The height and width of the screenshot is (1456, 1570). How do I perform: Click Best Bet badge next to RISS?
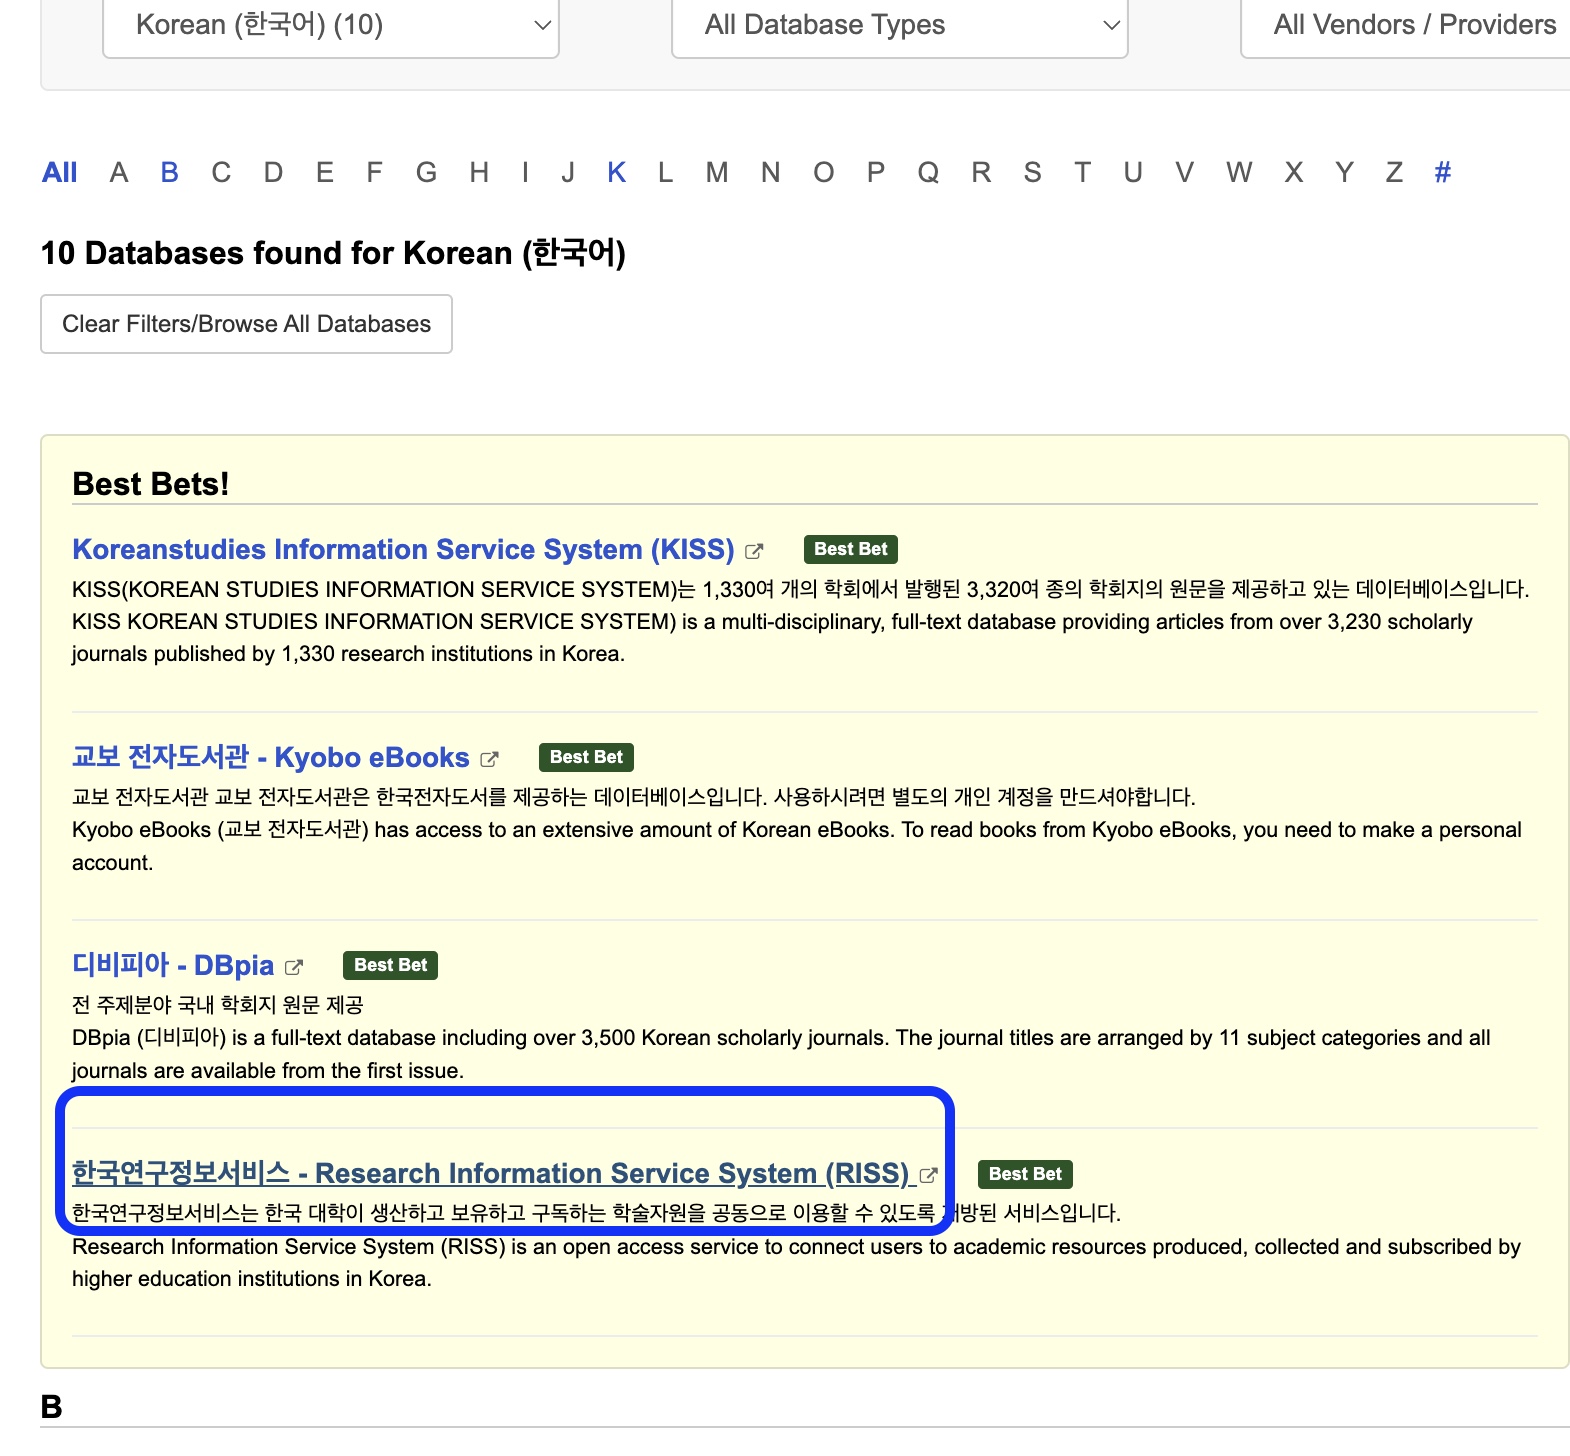[1025, 1174]
